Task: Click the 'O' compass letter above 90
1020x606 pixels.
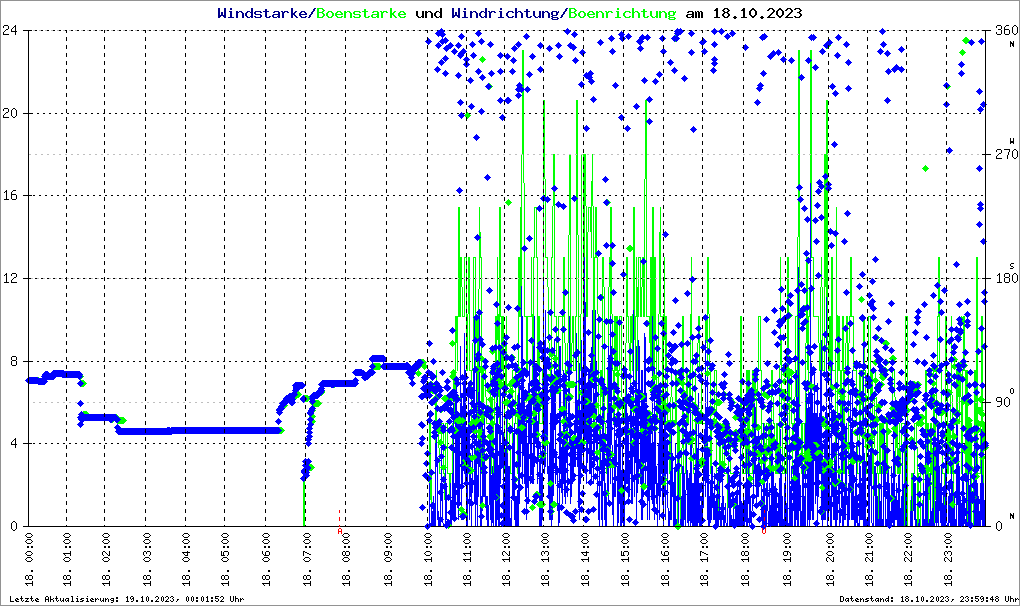Action: tap(1012, 390)
